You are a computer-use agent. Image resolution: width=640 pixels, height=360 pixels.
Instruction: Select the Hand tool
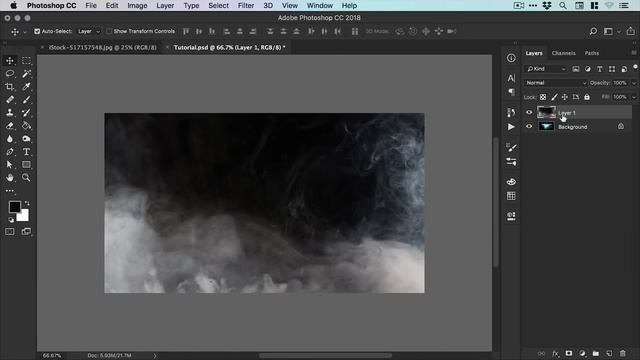(10, 178)
